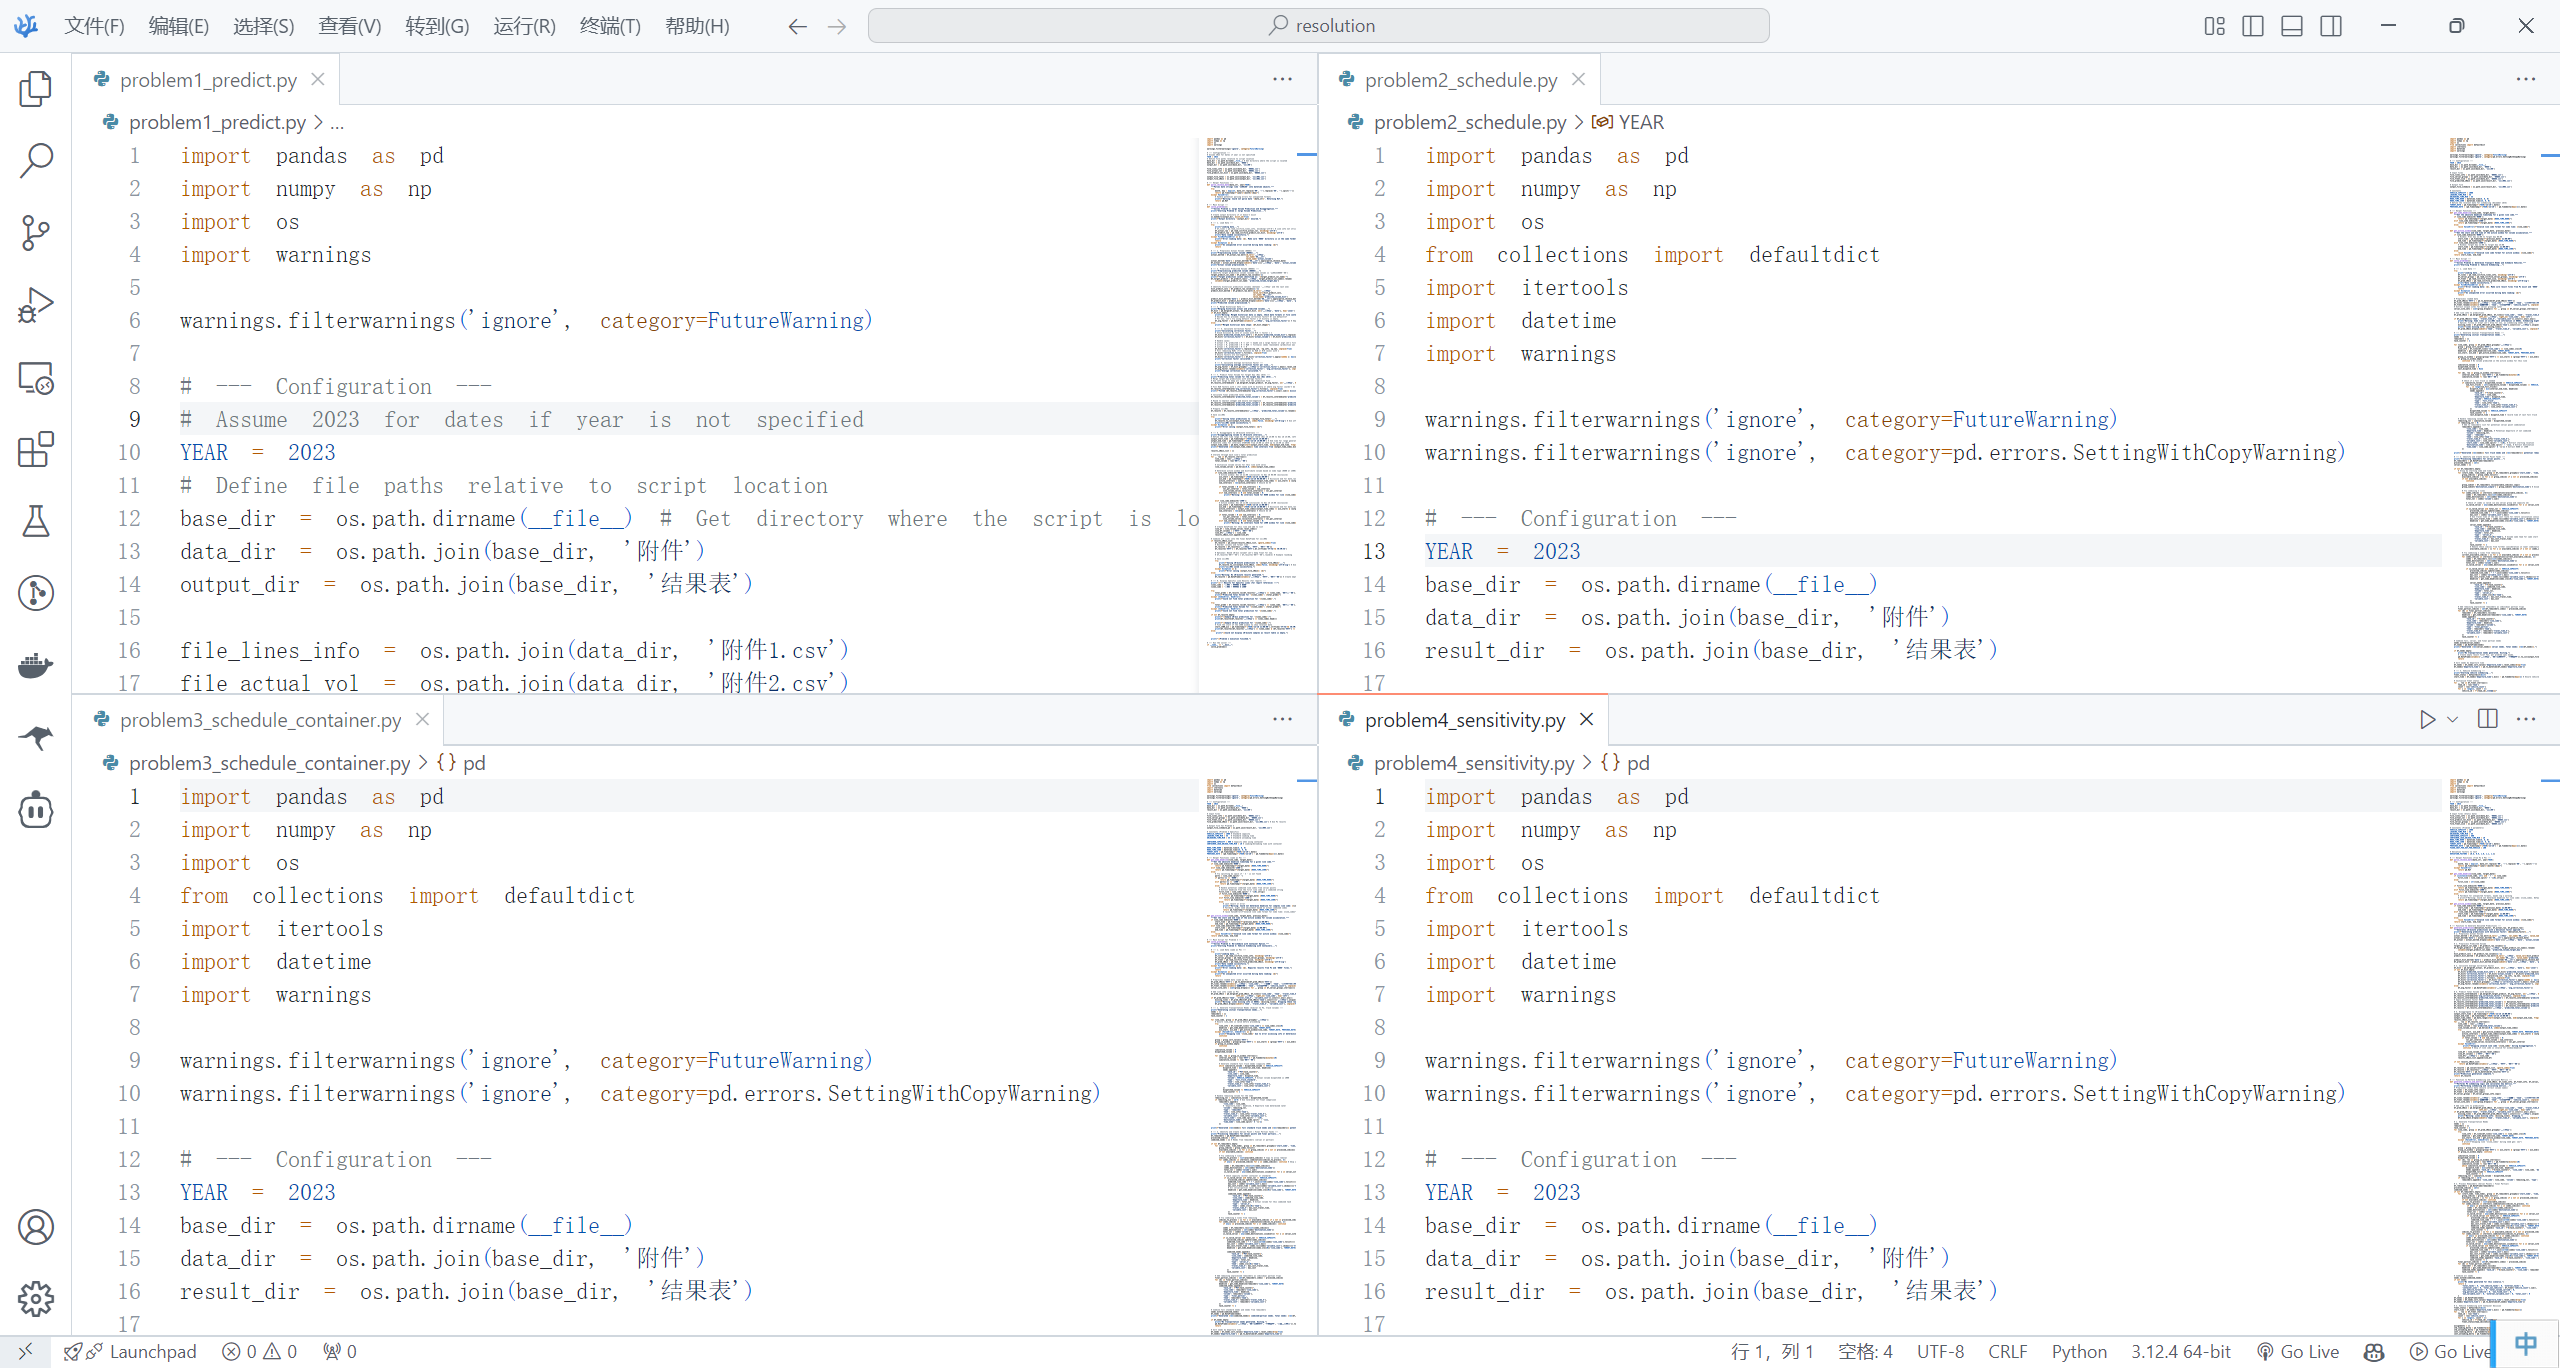Open the Testing flask icon
This screenshot has width=2560, height=1368.
36,521
